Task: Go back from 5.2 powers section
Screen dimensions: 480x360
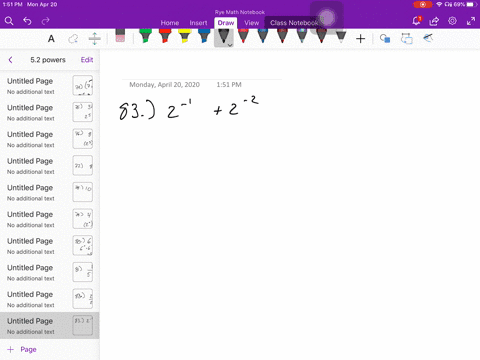Action: tap(10, 60)
